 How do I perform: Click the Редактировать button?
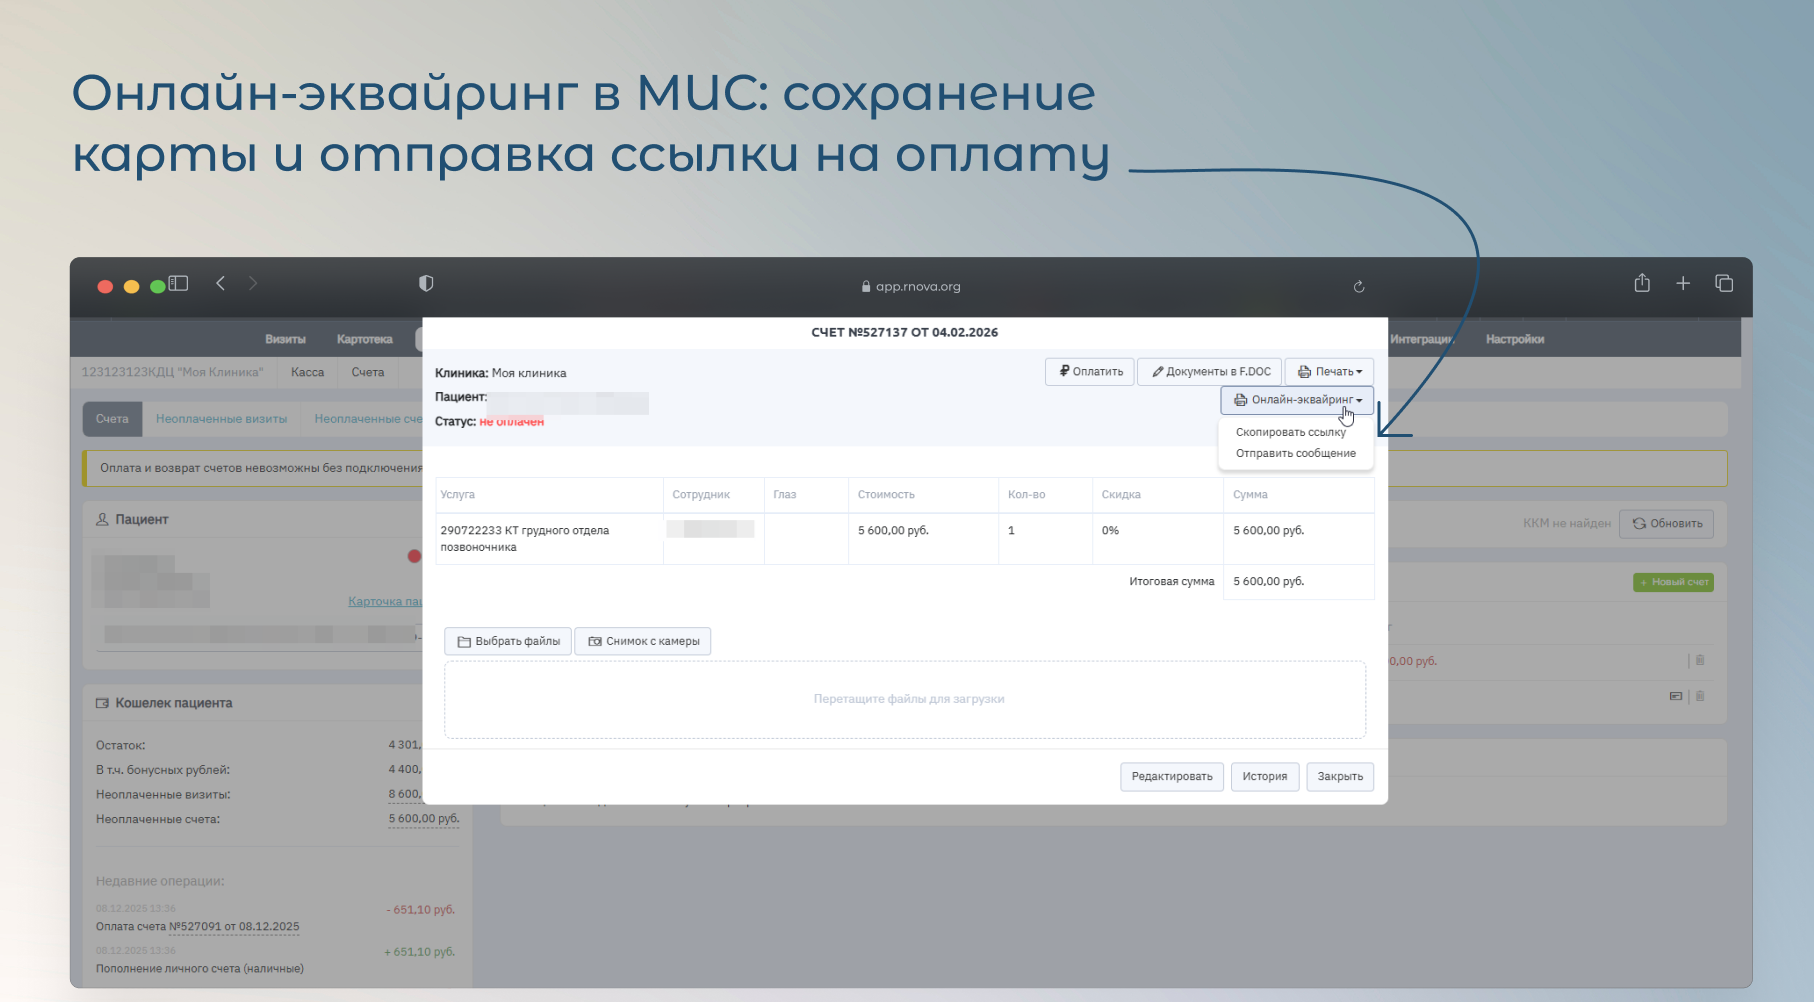pos(1171,777)
